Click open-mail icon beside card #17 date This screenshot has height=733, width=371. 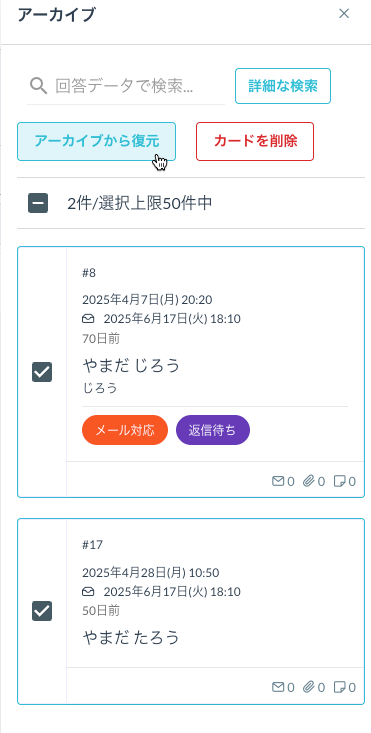(x=88, y=592)
